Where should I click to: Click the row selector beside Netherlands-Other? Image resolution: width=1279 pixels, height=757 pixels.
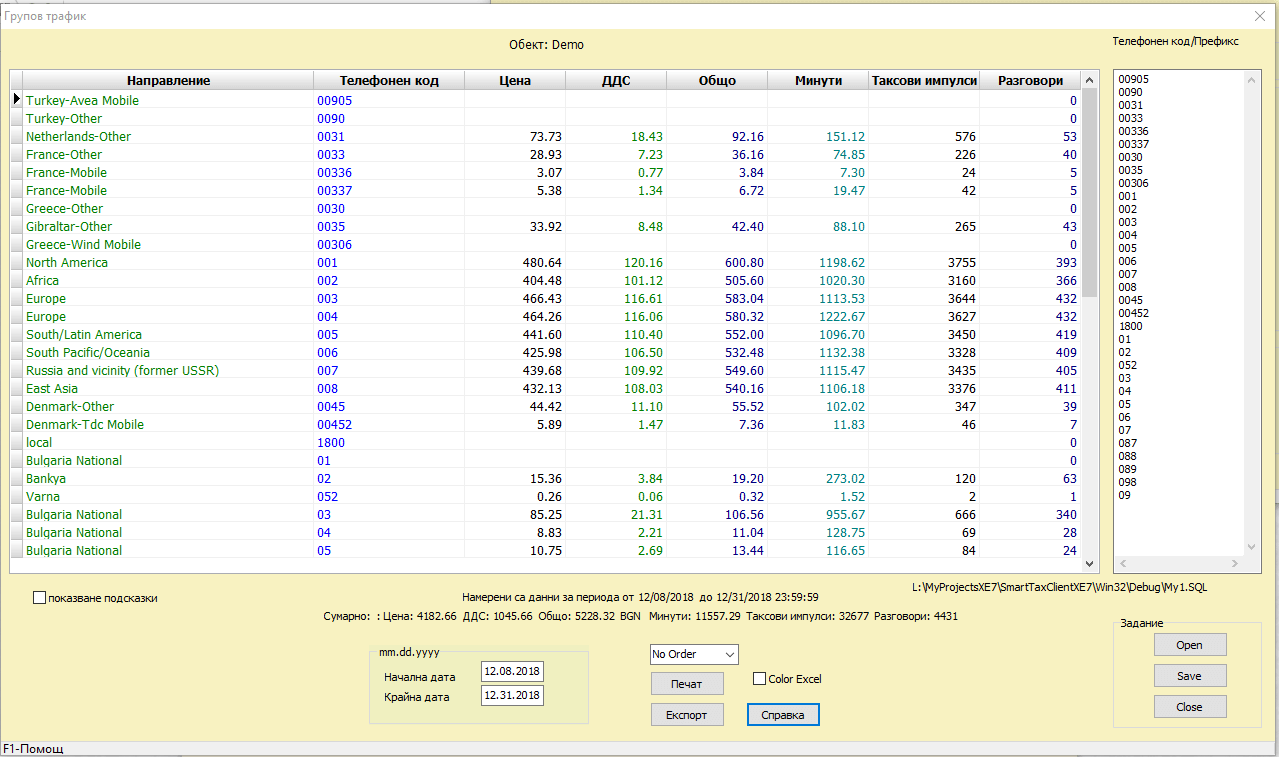click(16, 136)
